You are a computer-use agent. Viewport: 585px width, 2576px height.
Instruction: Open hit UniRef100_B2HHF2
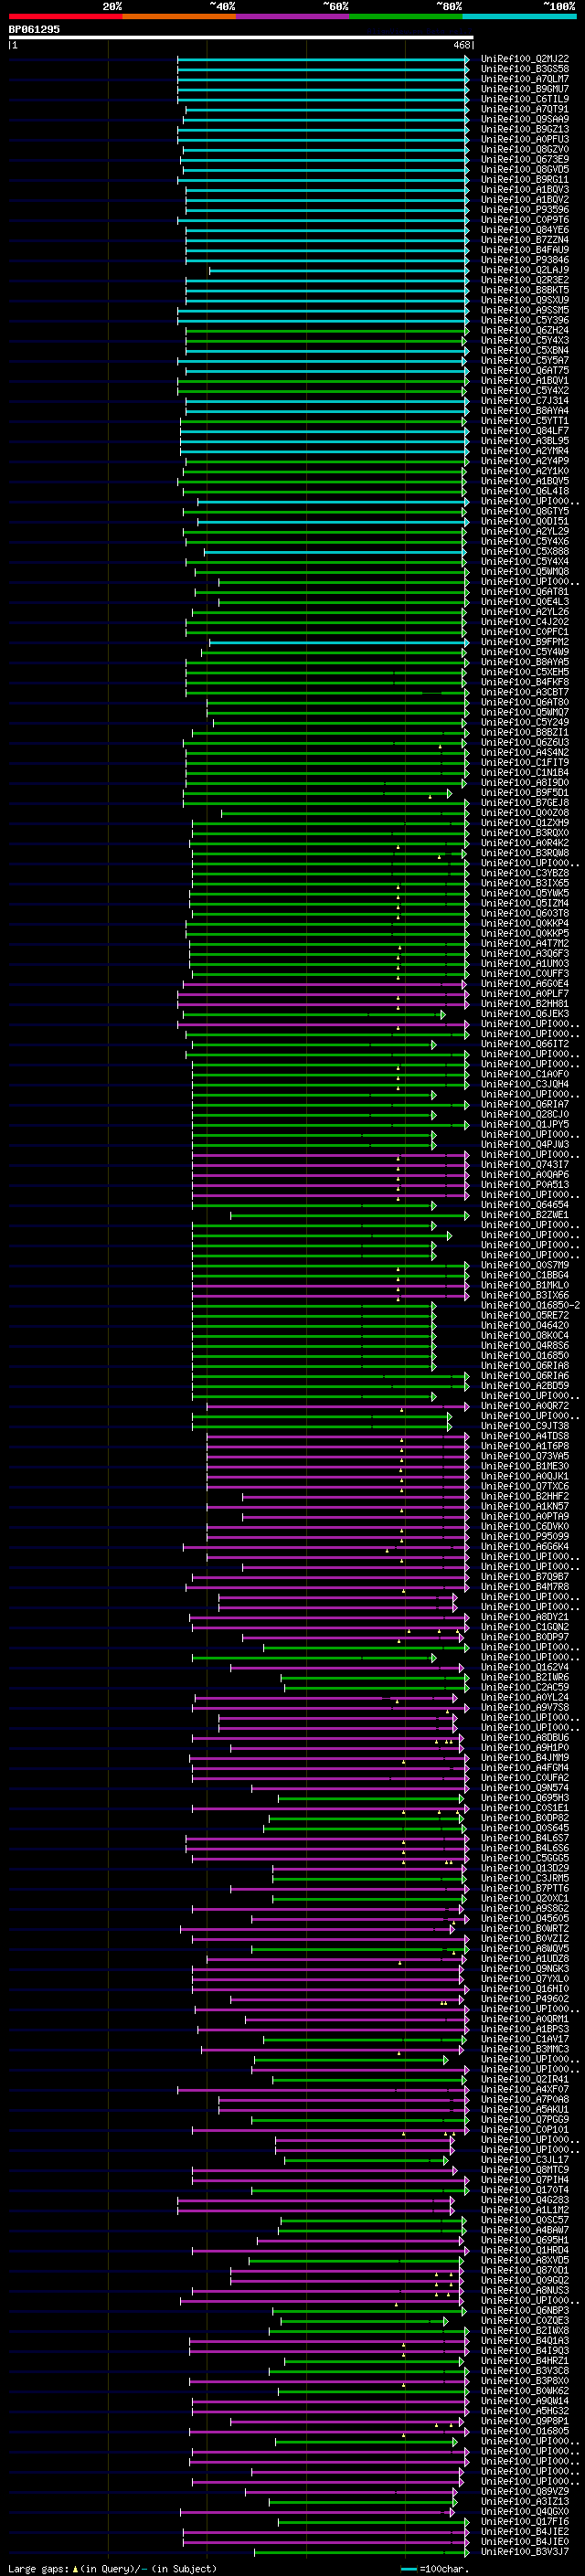[524, 1496]
